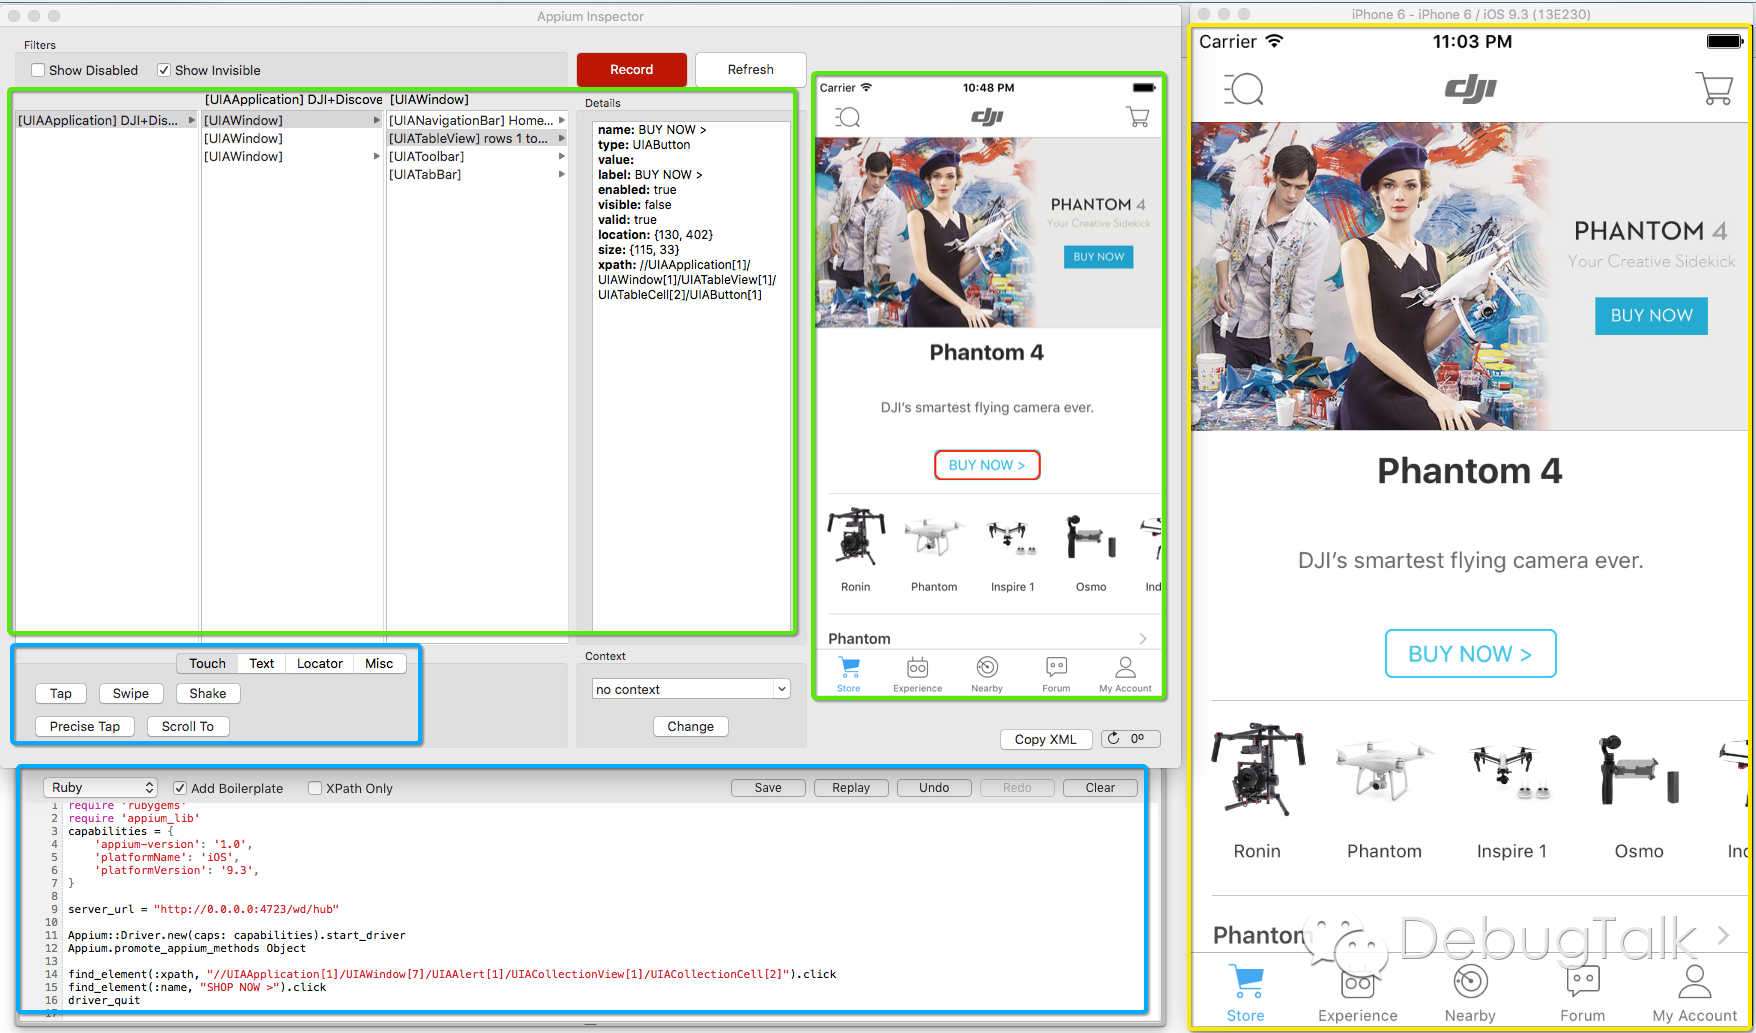
Task: Switch to the Misc tab
Action: 379,663
